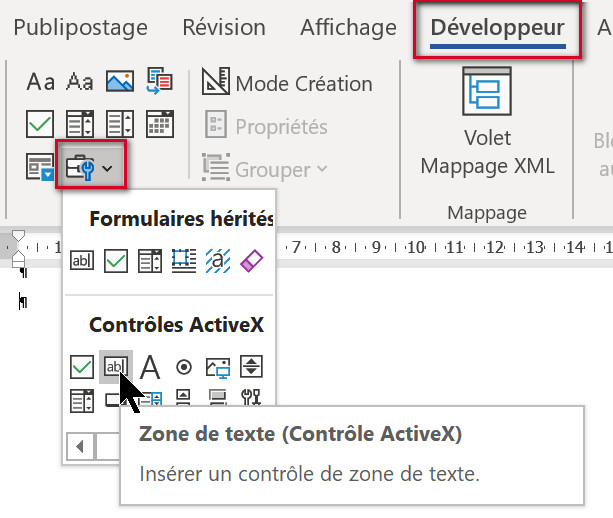Insert ActiveX image control
Screen dimensions: 613x518
pyautogui.click(x=218, y=367)
